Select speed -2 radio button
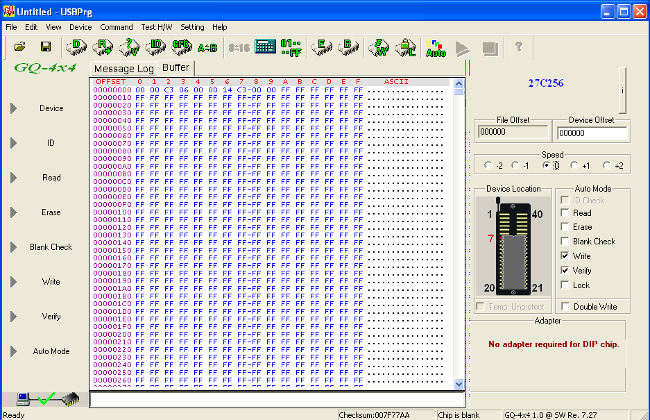 [x=488, y=165]
